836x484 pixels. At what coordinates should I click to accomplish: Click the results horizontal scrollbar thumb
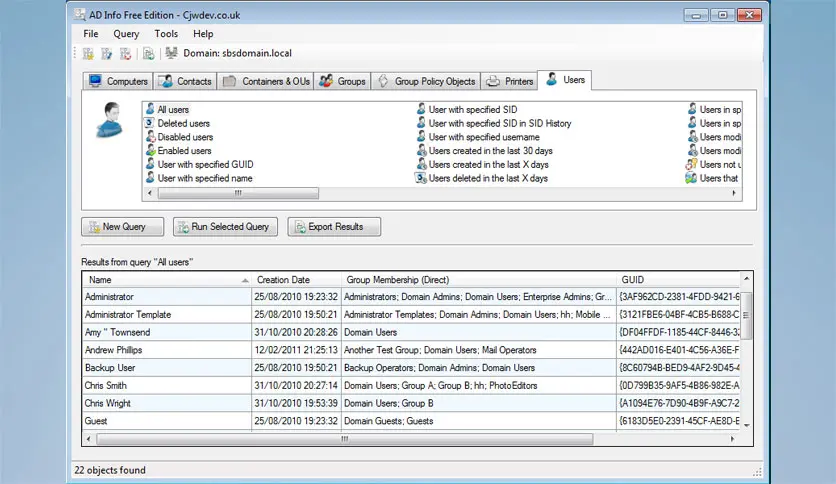[x=344, y=439]
